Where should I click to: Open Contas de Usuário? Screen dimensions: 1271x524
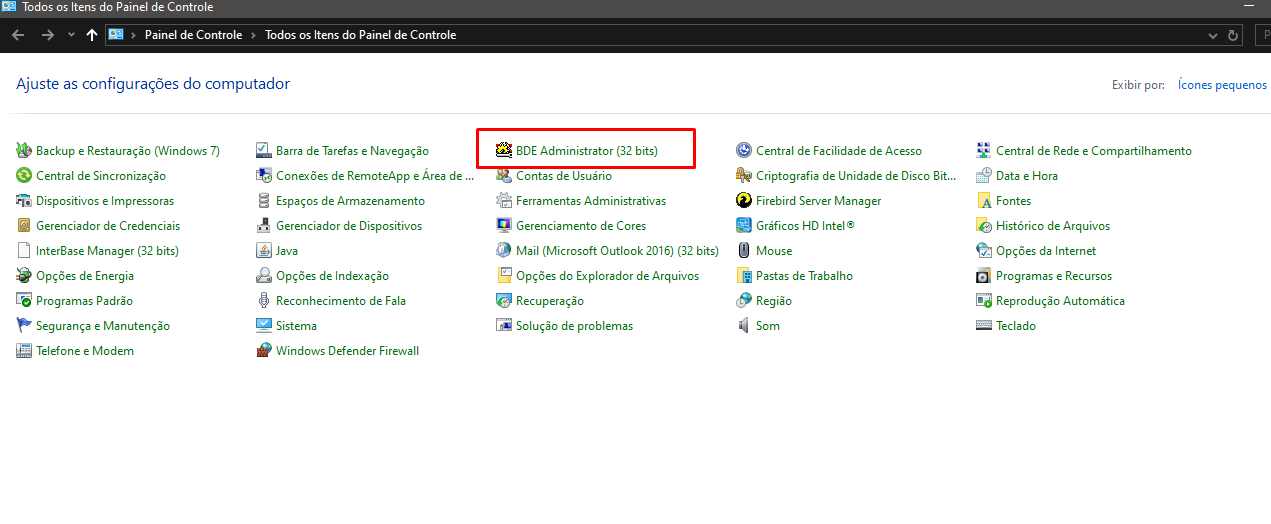pos(564,176)
